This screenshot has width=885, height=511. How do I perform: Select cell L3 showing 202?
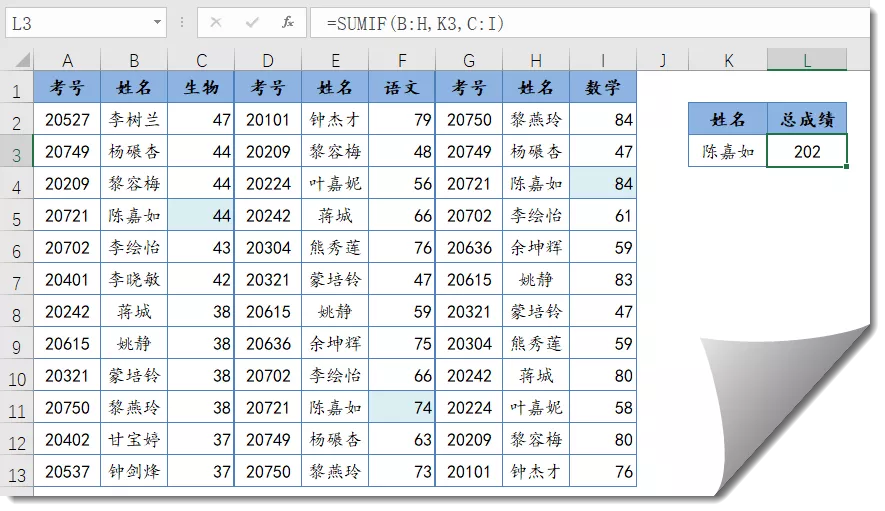tap(807, 152)
